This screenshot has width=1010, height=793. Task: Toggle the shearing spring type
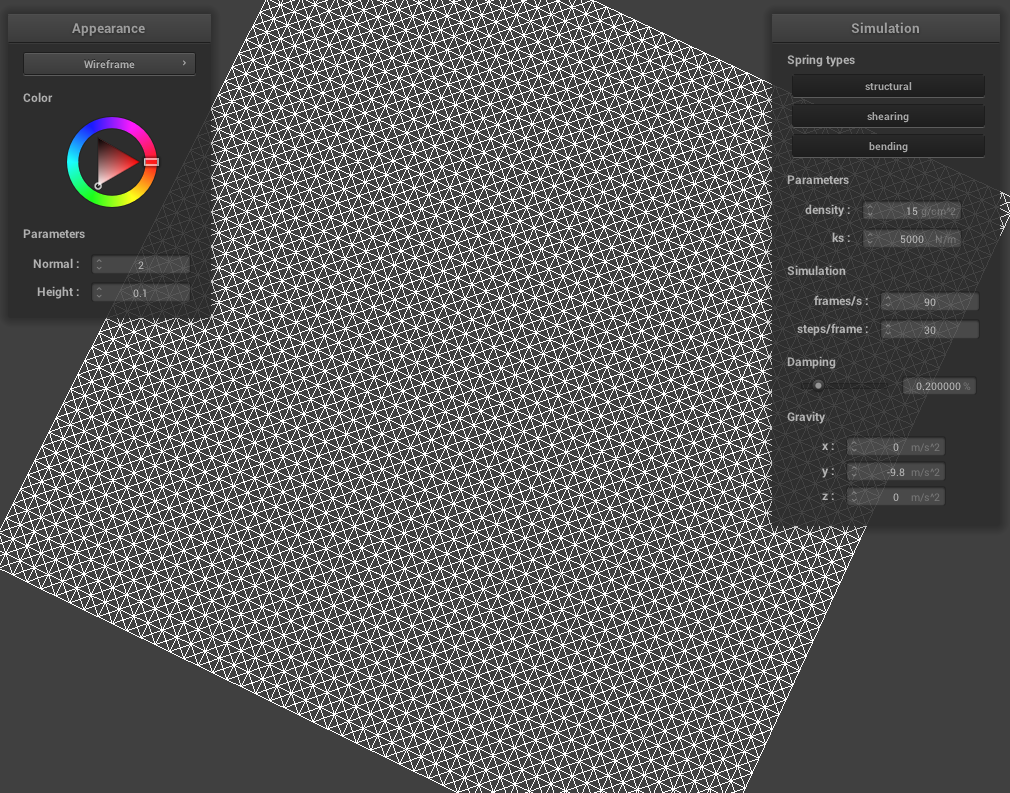tap(888, 117)
